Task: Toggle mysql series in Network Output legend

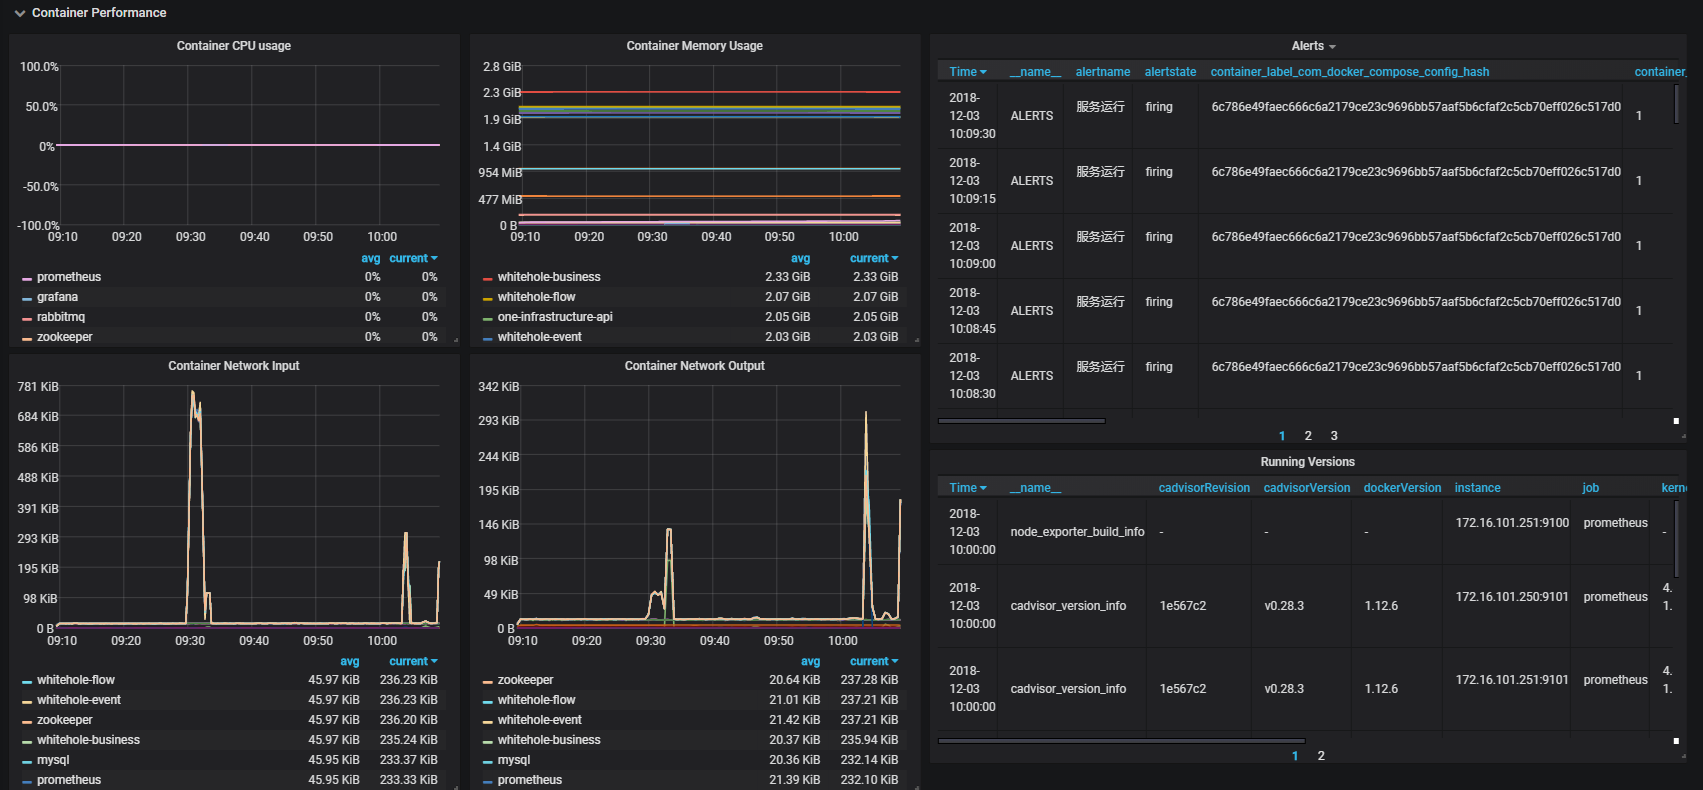Action: pyautogui.click(x=514, y=760)
